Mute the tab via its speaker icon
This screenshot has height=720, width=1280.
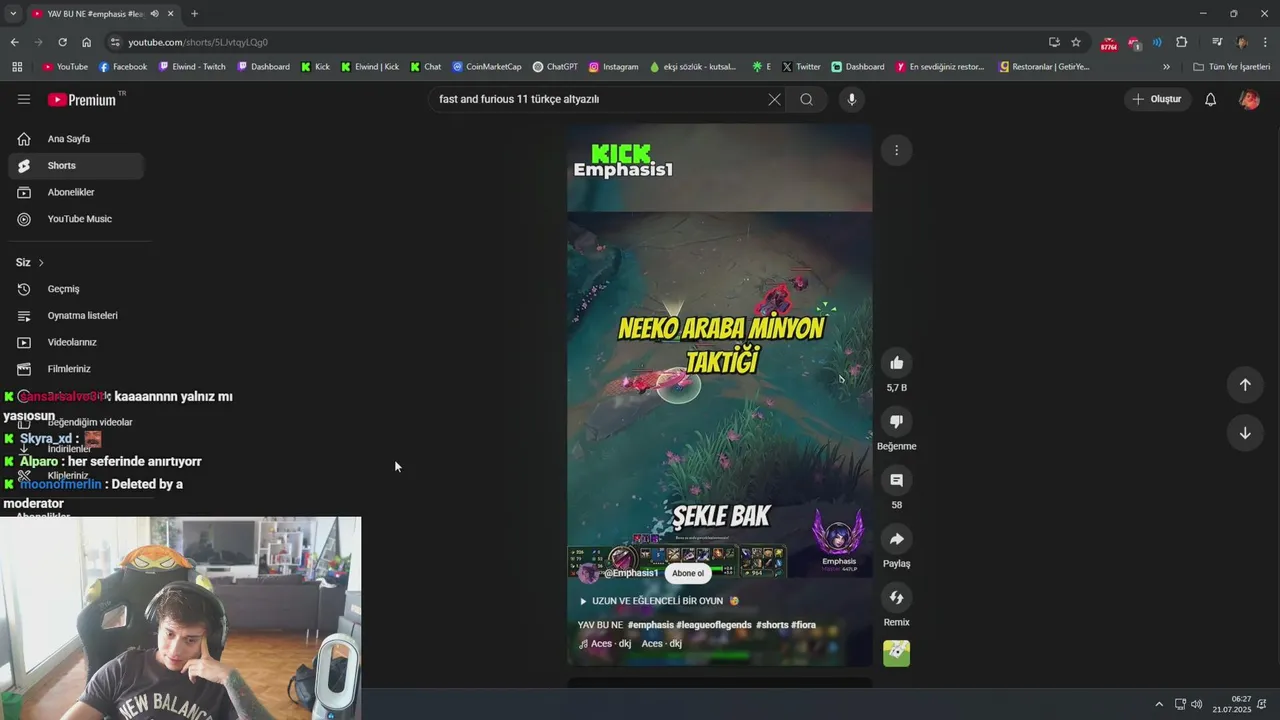coord(154,14)
